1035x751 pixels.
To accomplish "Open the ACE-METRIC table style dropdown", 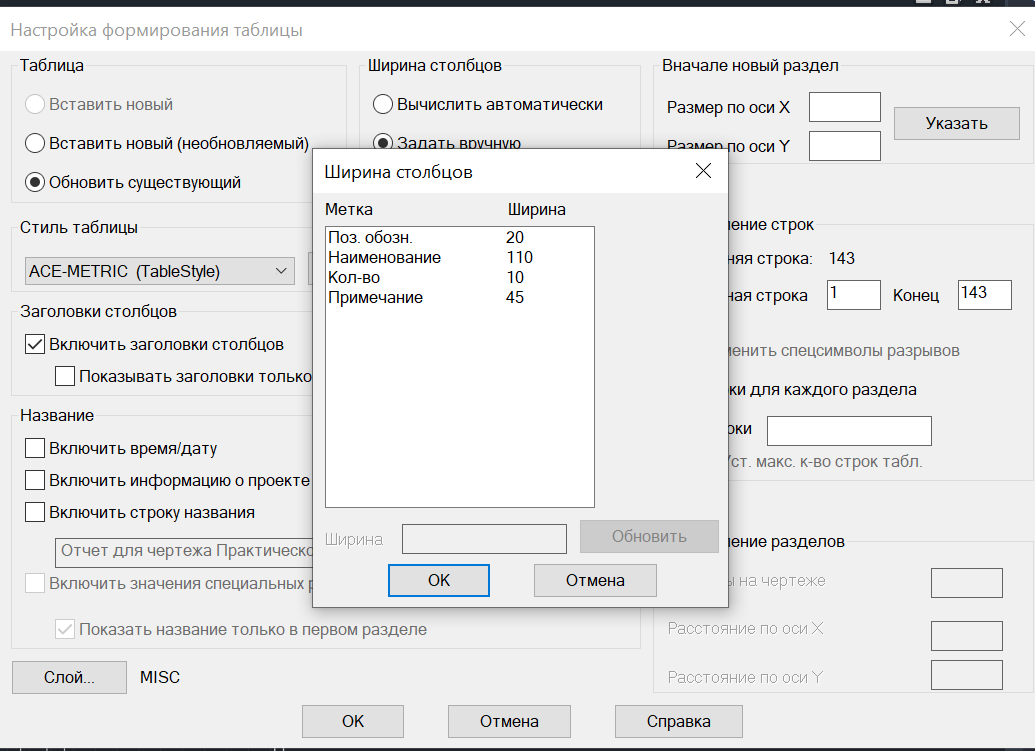I will 160,271.
